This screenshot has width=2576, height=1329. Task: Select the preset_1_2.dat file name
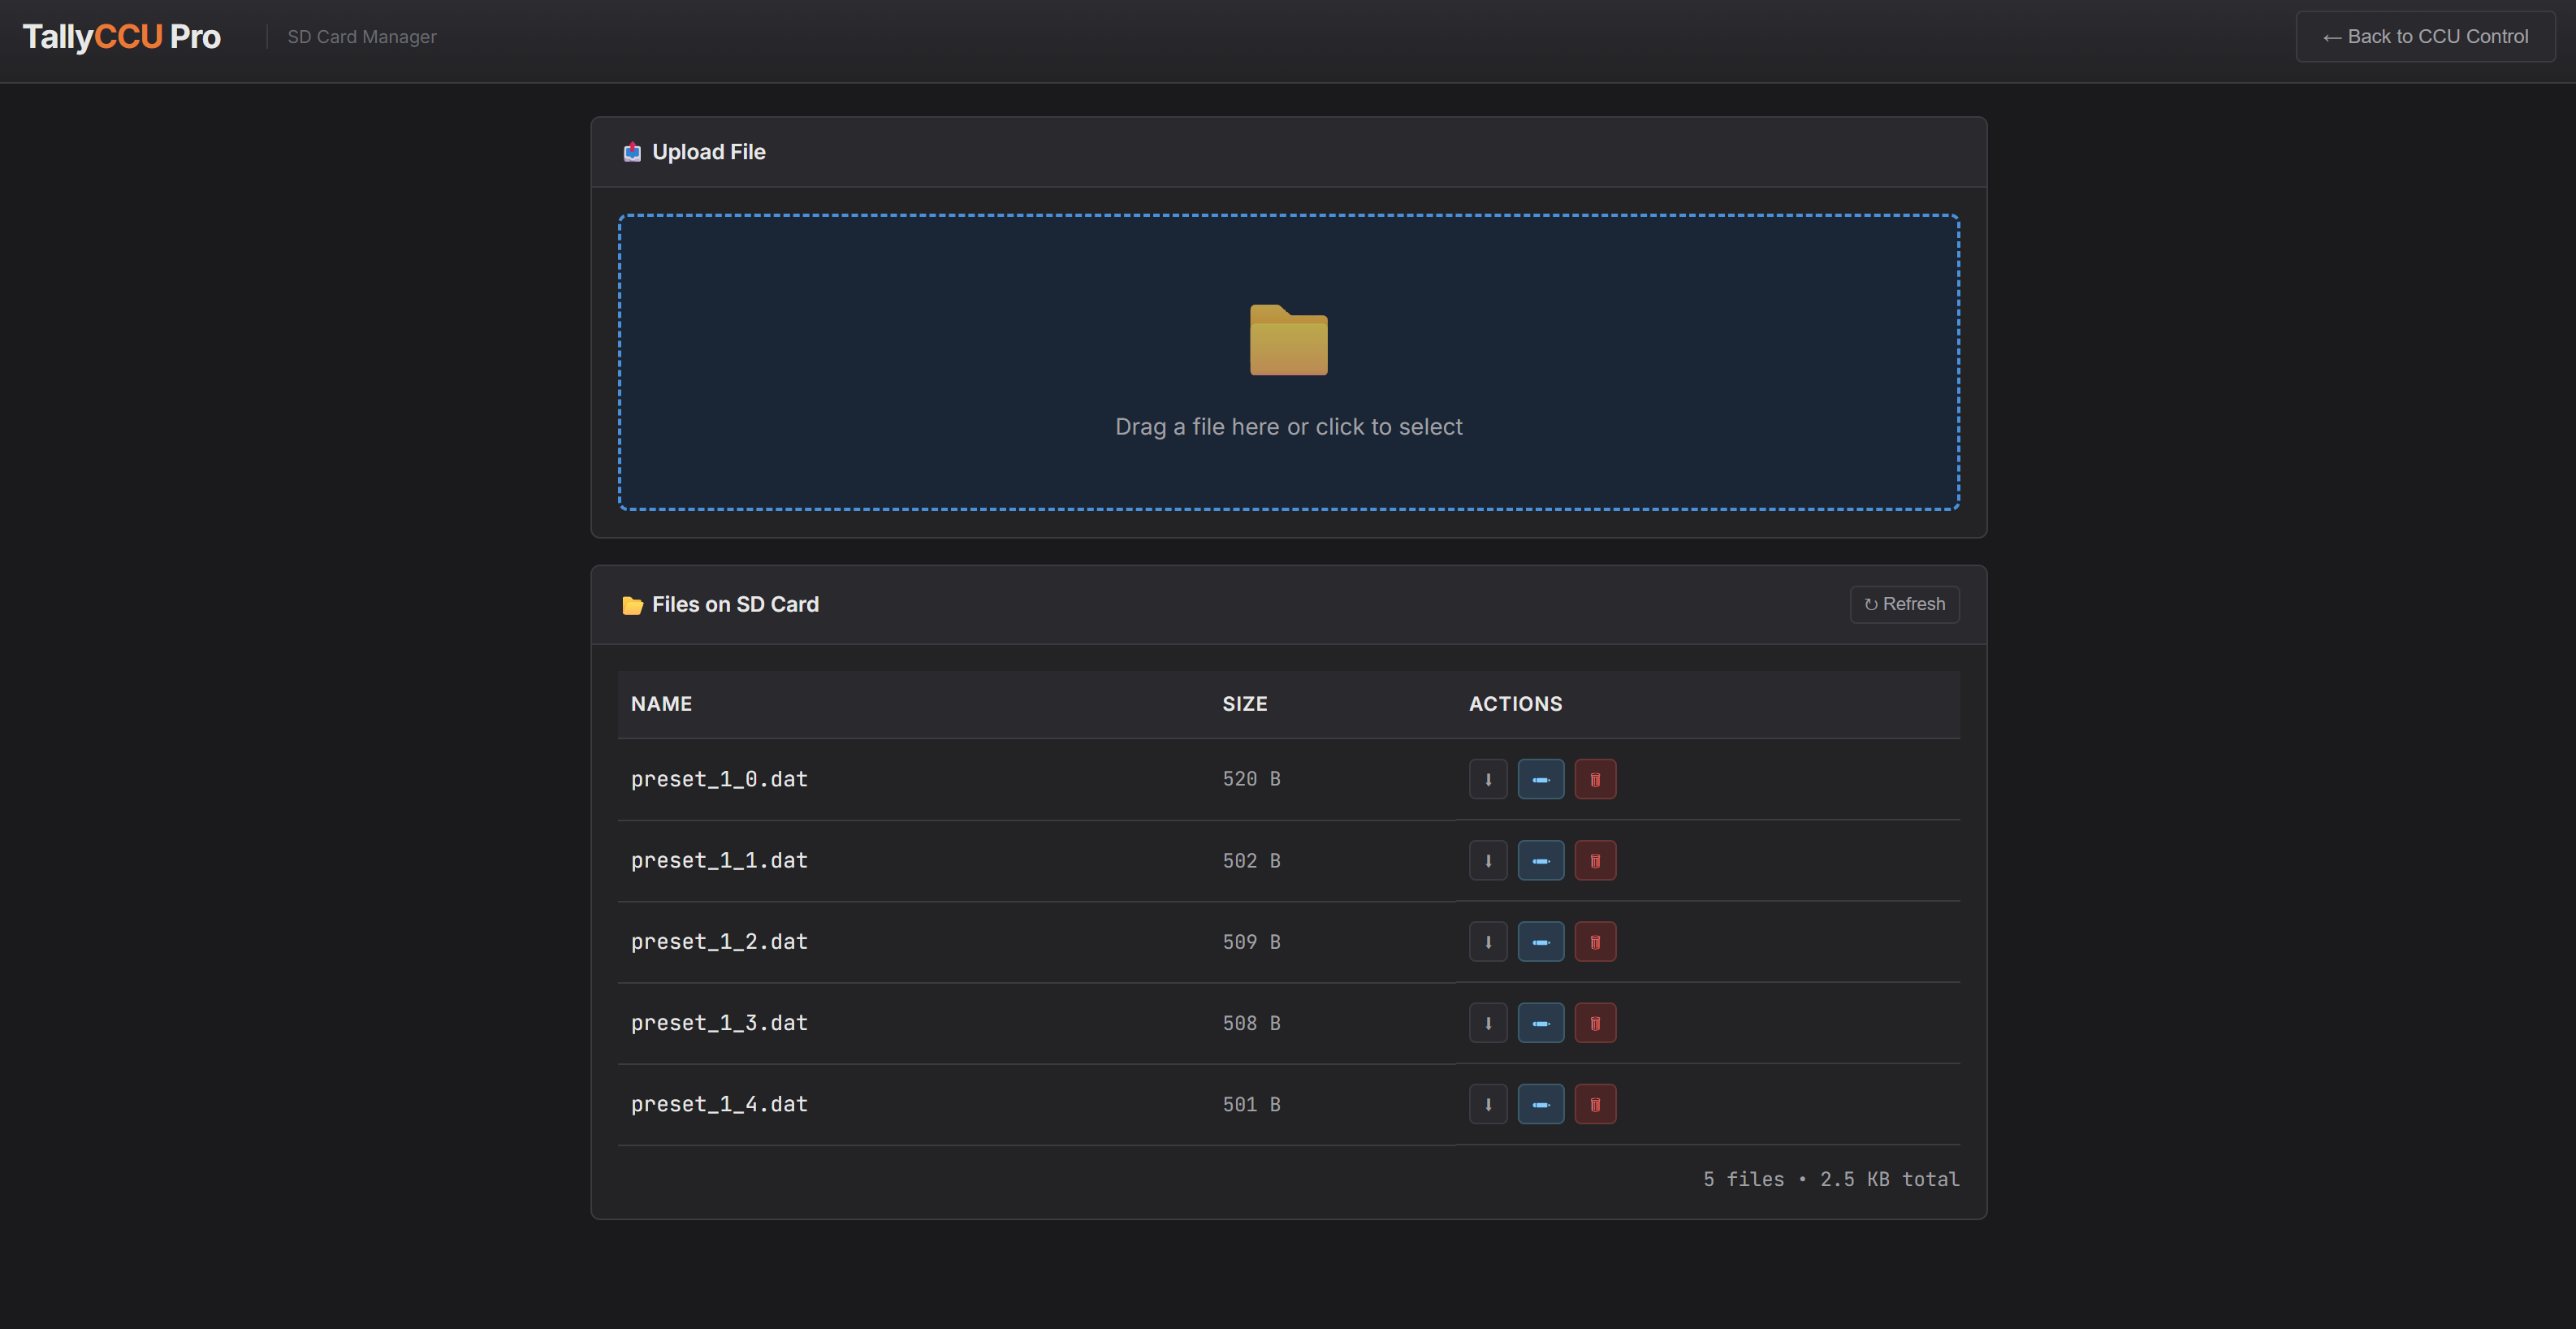[x=719, y=942]
